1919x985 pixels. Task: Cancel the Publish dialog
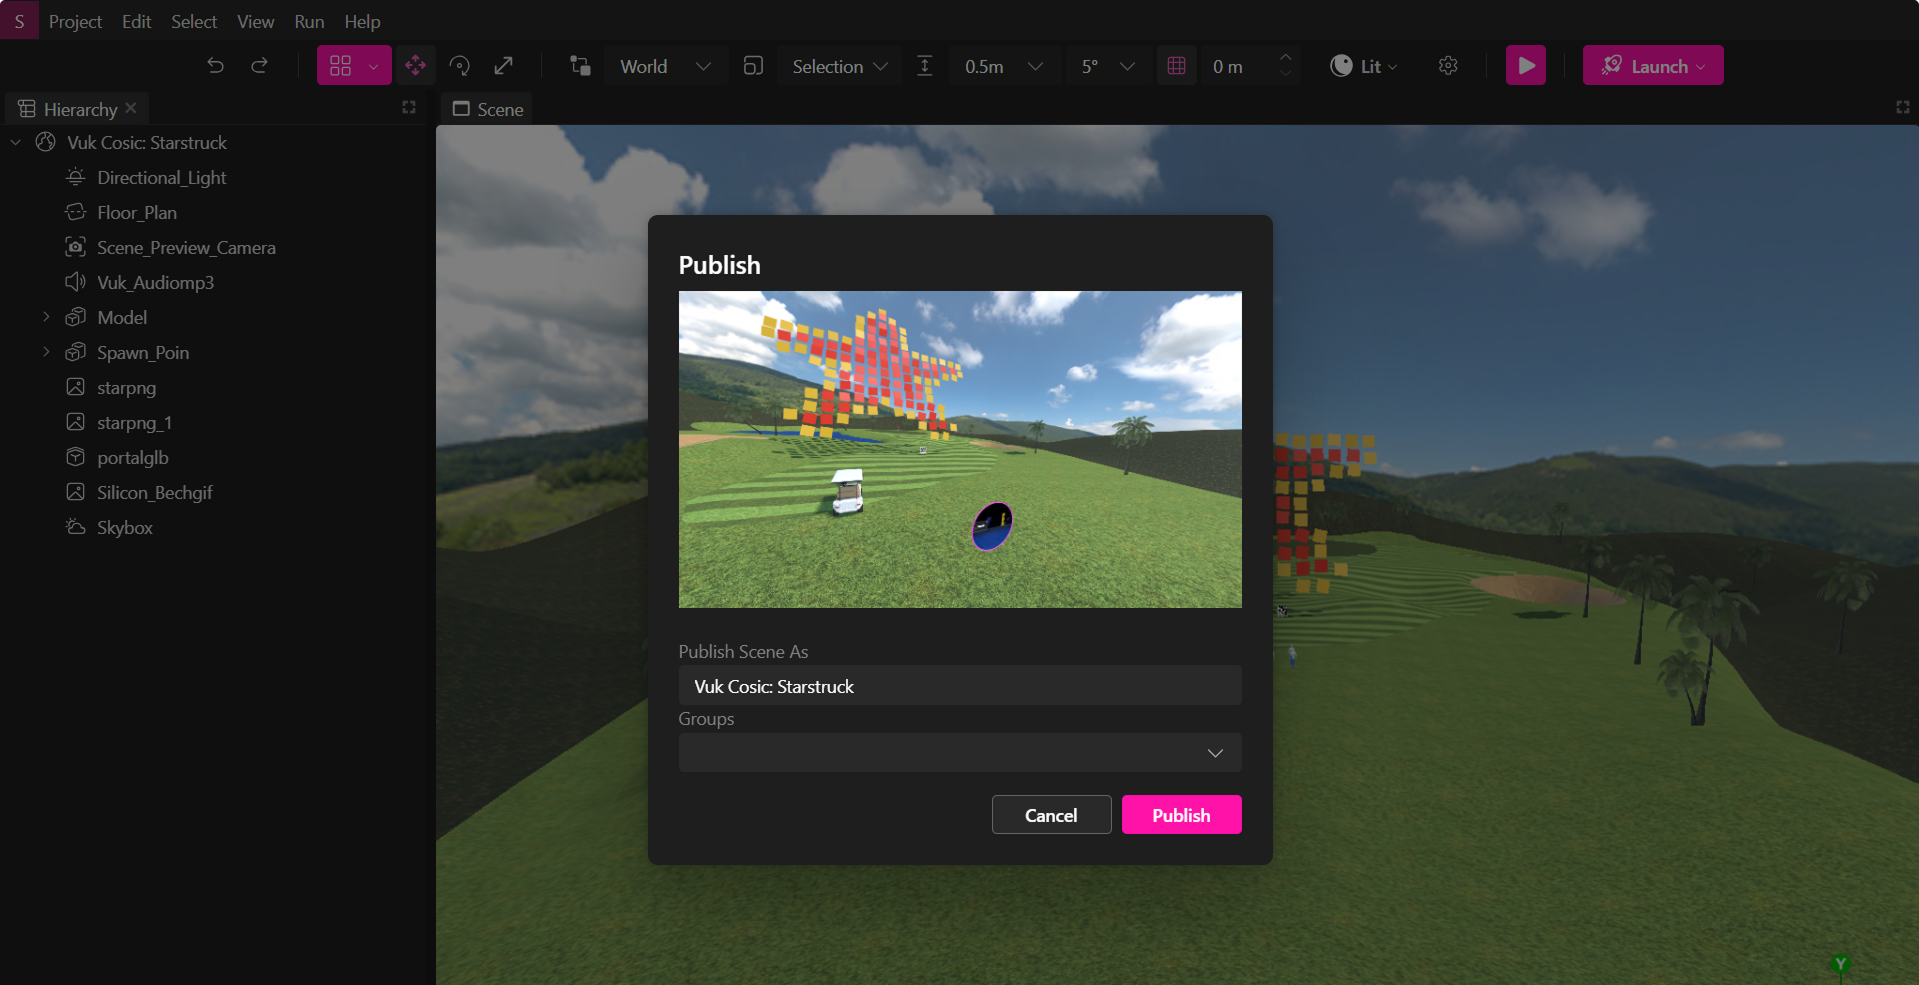click(x=1050, y=815)
